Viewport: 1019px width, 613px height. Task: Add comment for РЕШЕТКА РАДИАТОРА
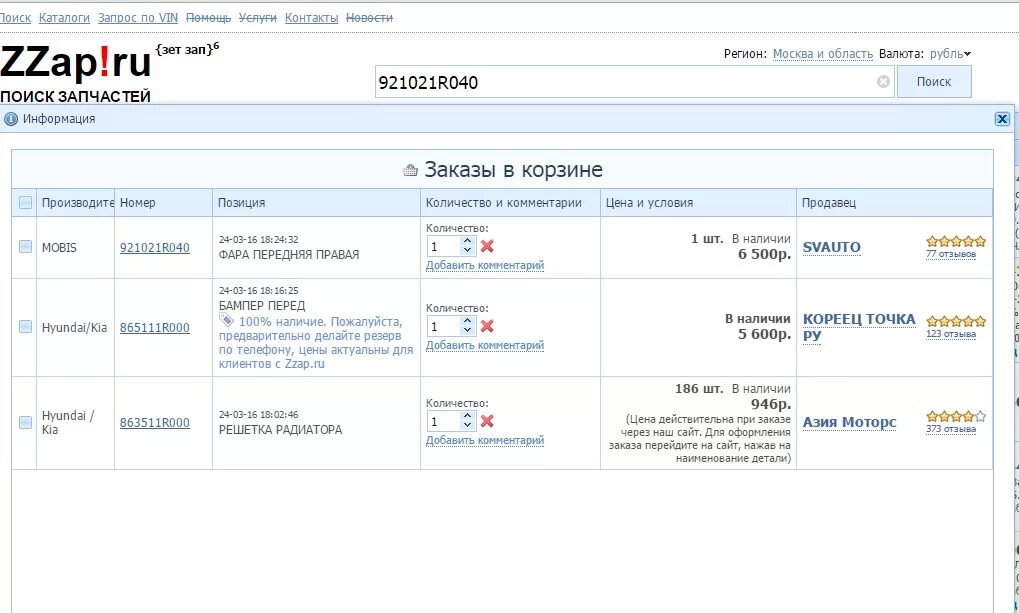pyautogui.click(x=485, y=440)
